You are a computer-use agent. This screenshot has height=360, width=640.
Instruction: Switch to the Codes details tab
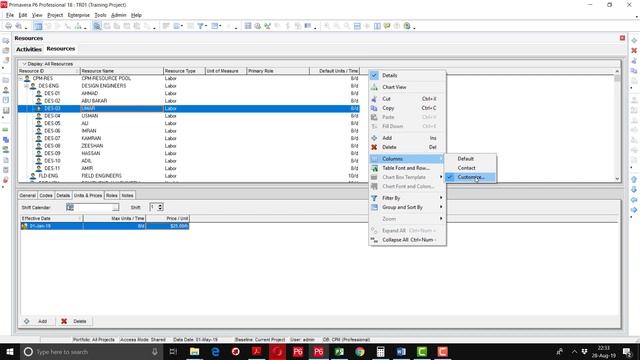tap(46, 196)
